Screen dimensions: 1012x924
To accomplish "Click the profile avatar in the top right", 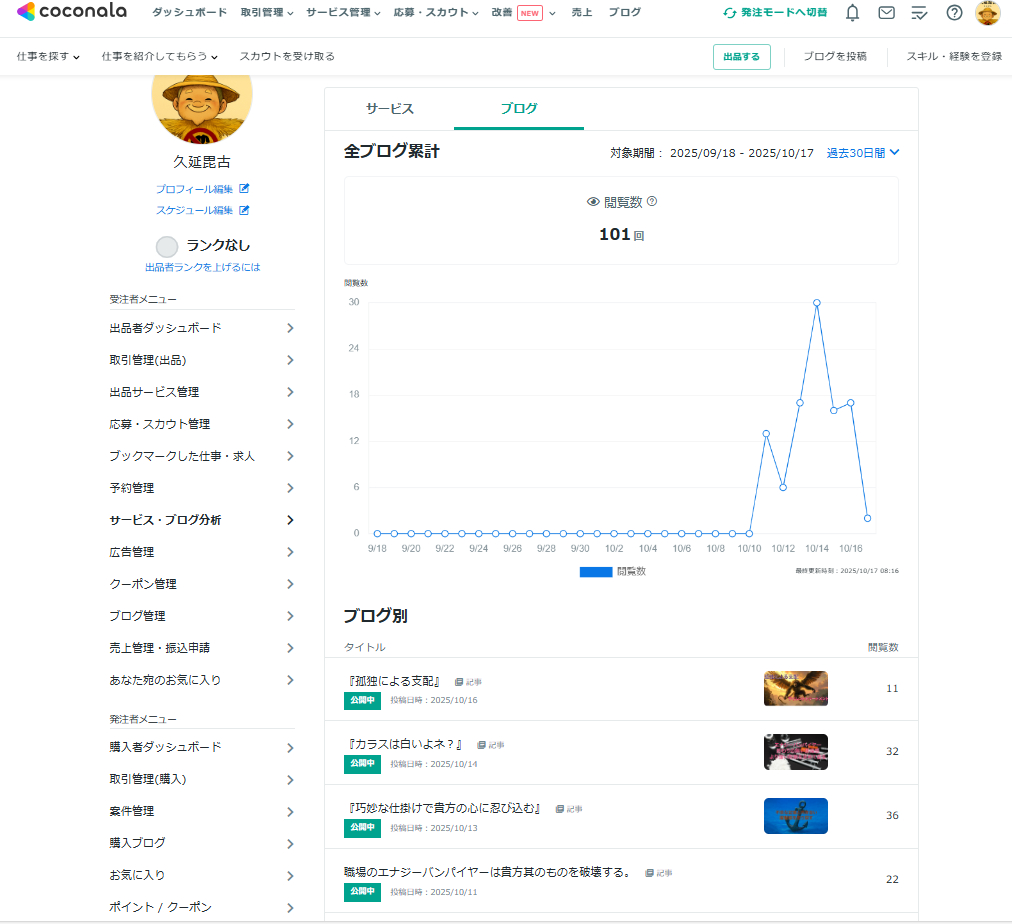I will (x=988, y=13).
